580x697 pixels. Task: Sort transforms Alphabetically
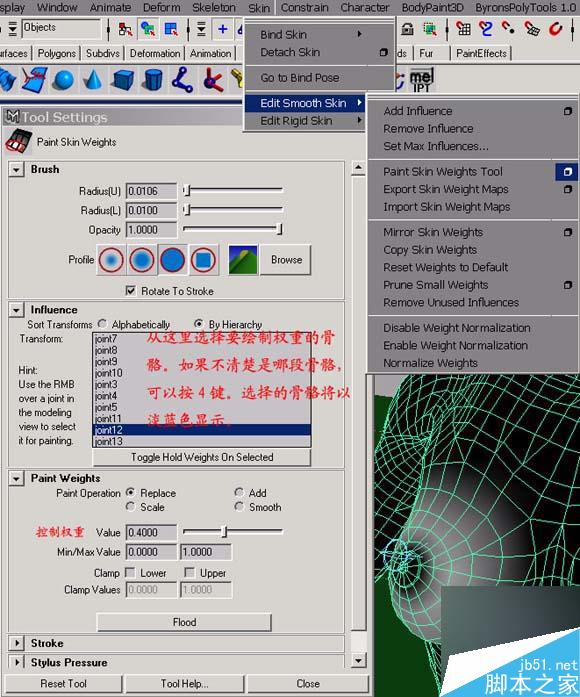[102, 324]
